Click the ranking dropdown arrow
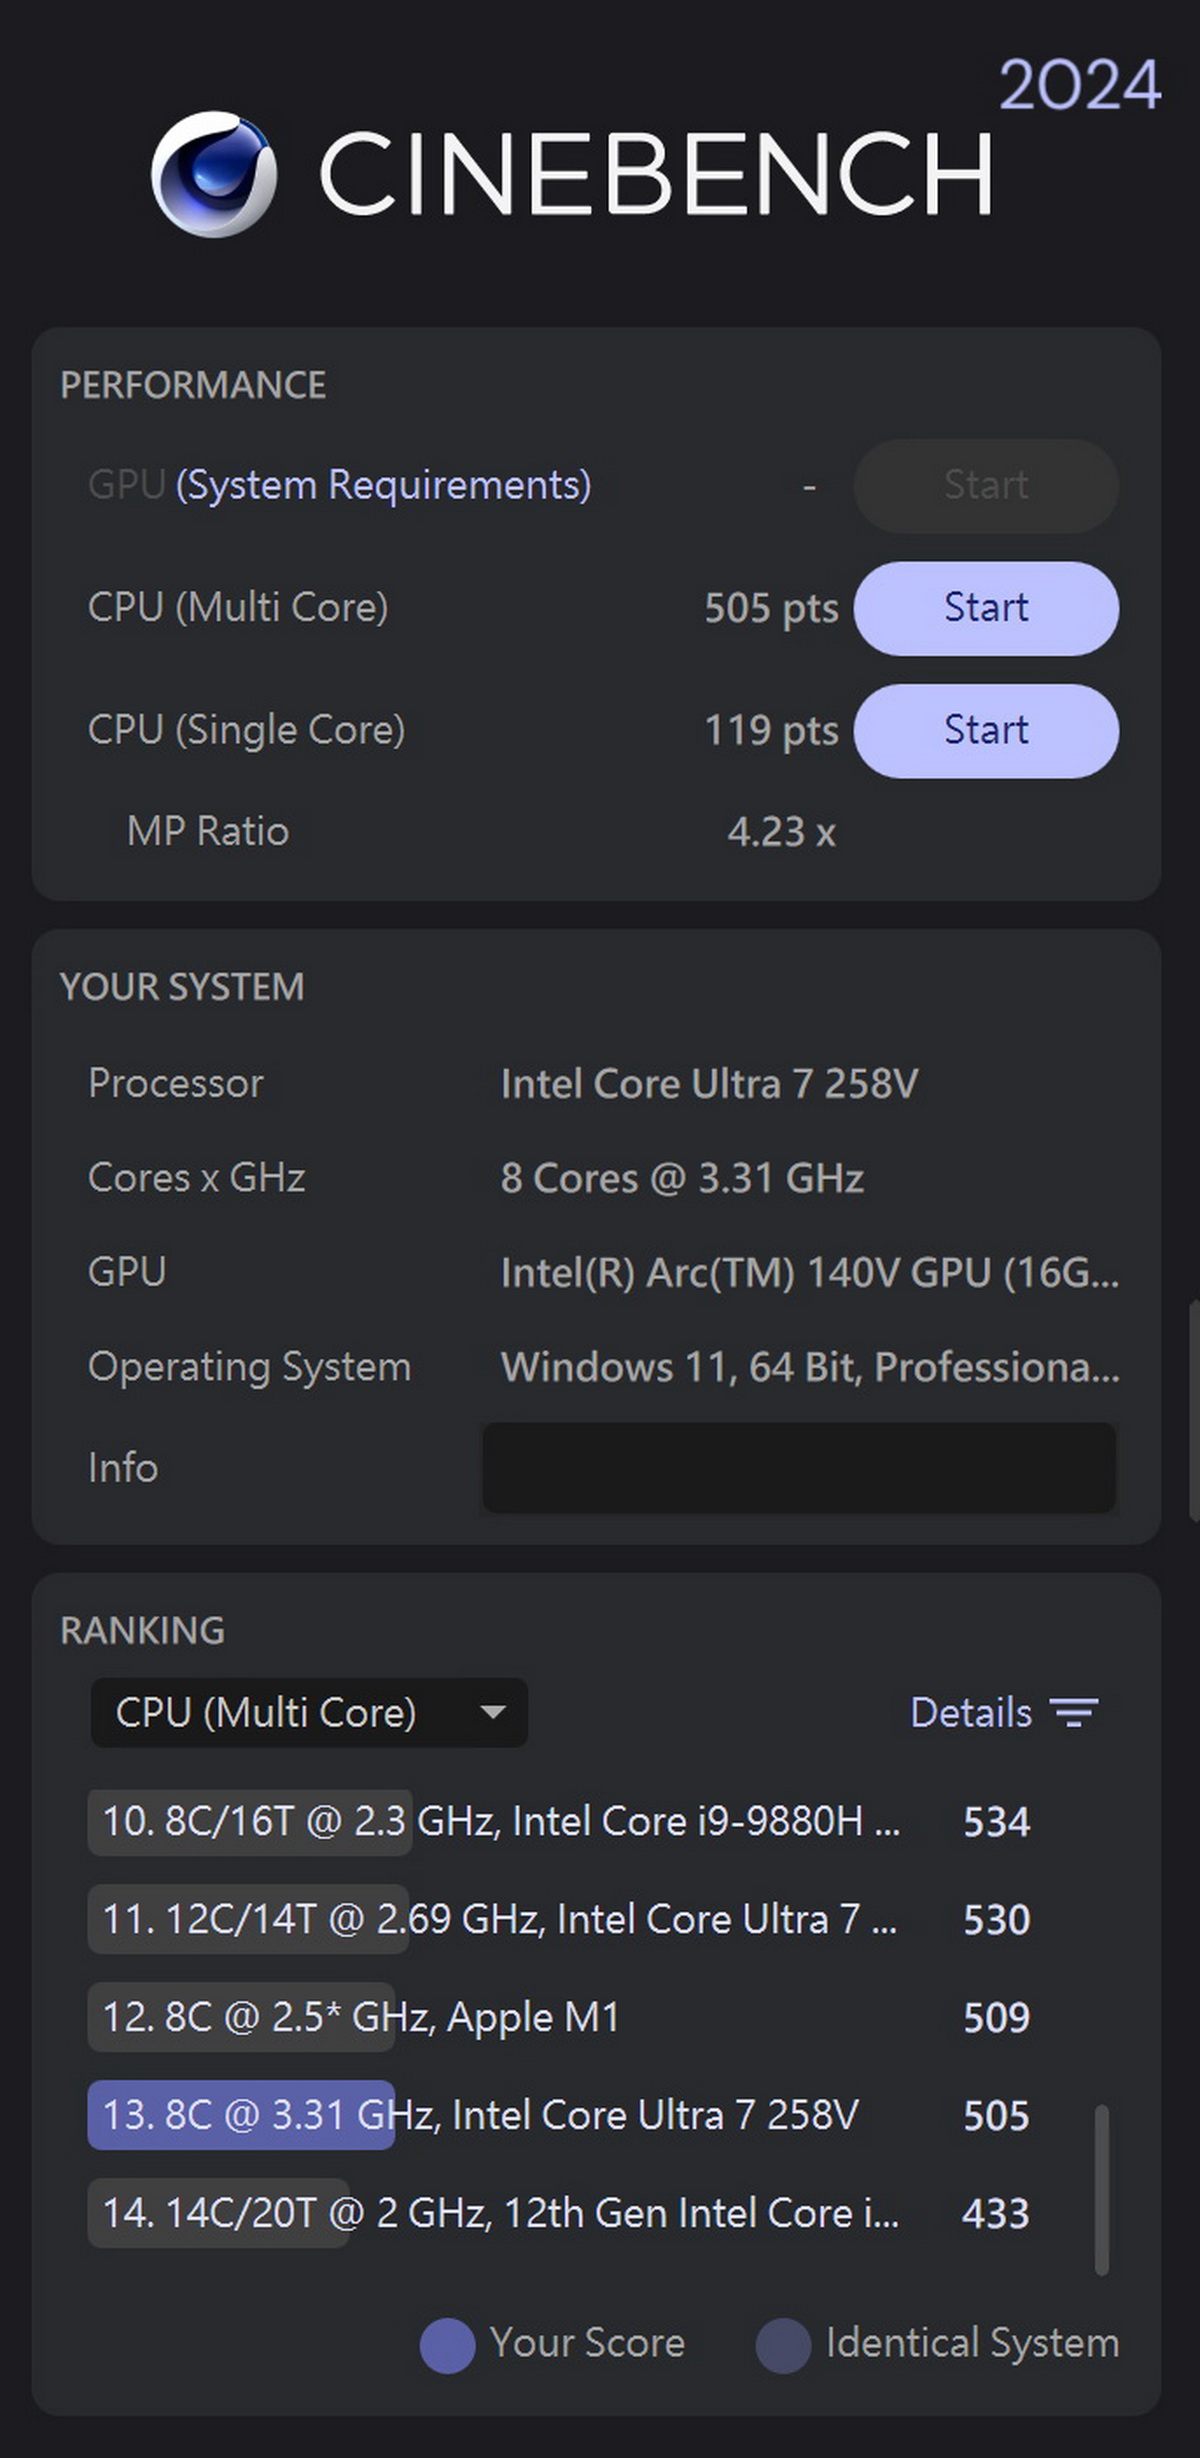 click(x=492, y=1712)
